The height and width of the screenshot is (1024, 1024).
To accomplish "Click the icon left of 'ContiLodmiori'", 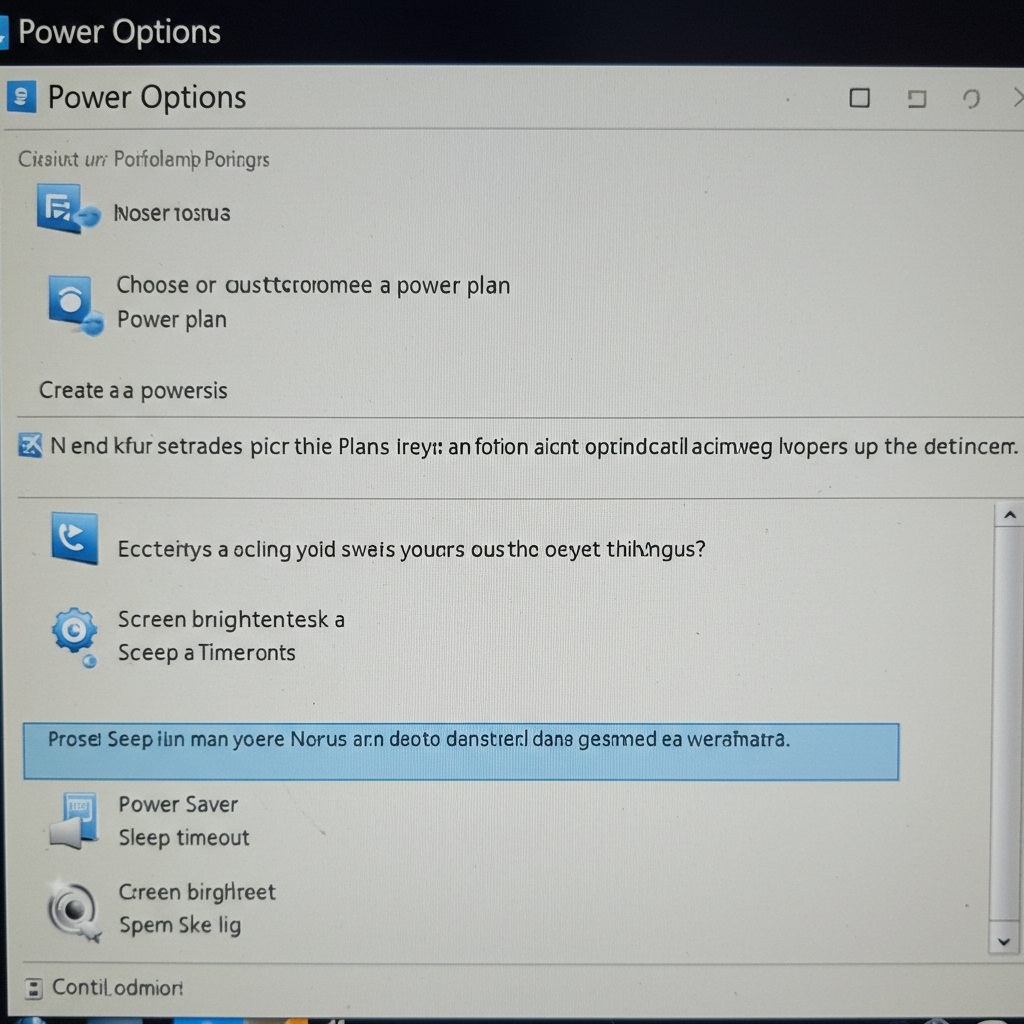I will [34, 988].
